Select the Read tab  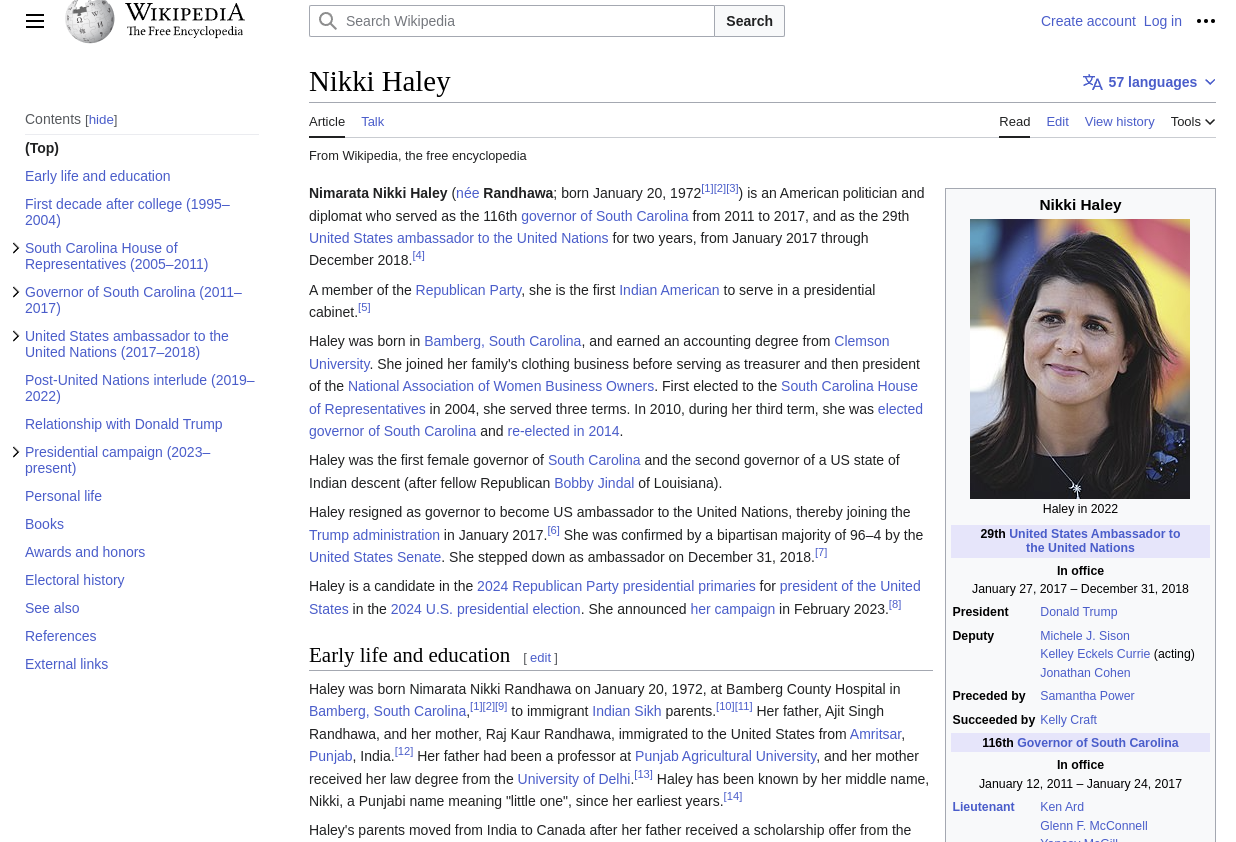(x=1014, y=121)
